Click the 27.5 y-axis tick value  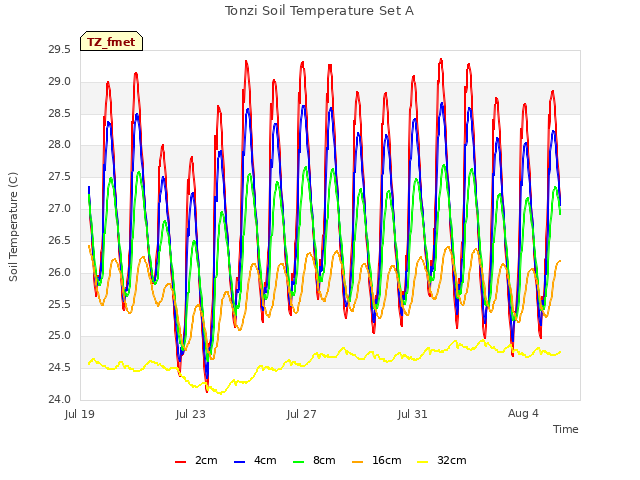pyautogui.click(x=60, y=177)
